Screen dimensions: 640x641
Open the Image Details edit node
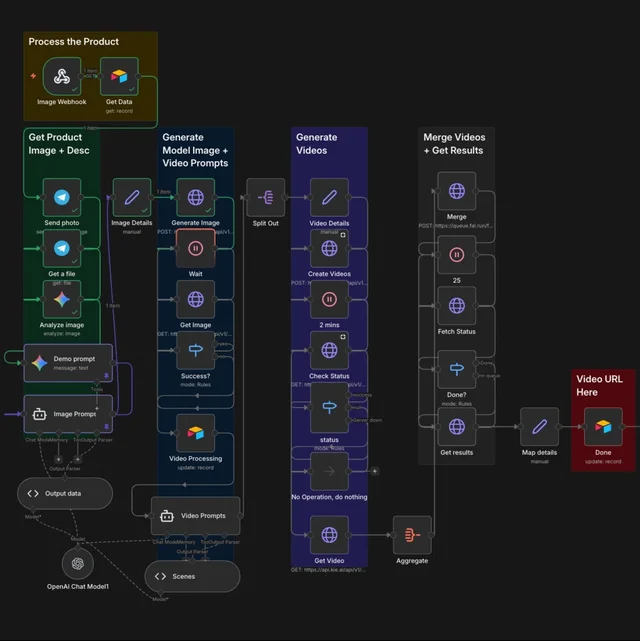coord(131,197)
